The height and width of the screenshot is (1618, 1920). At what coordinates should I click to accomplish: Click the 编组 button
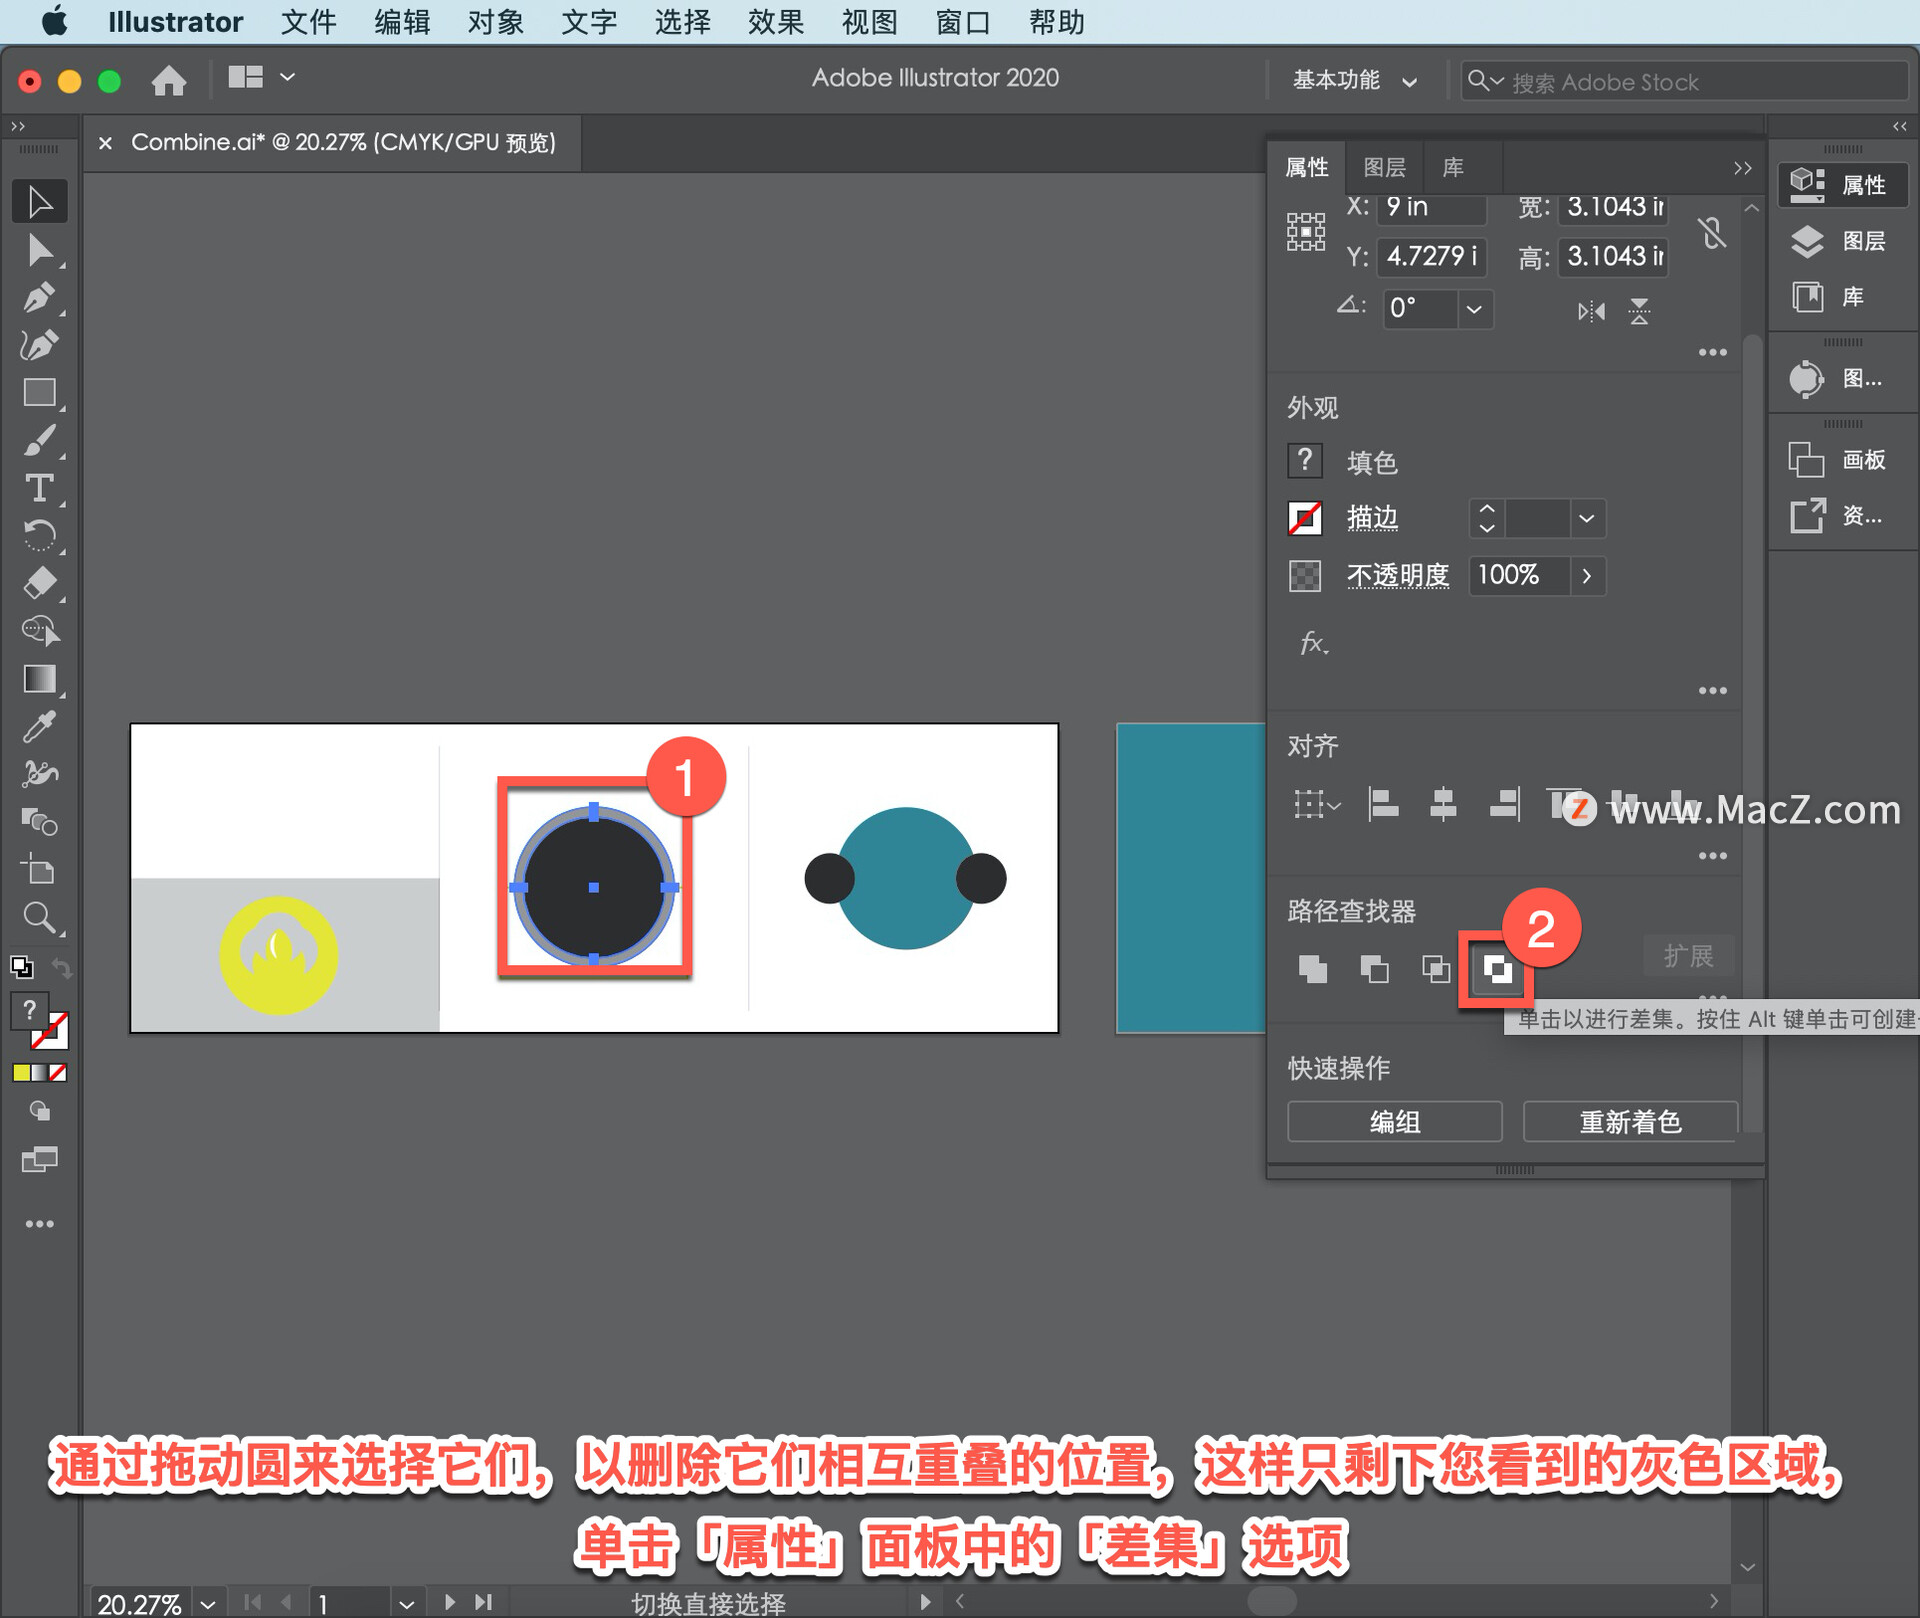click(1394, 1122)
